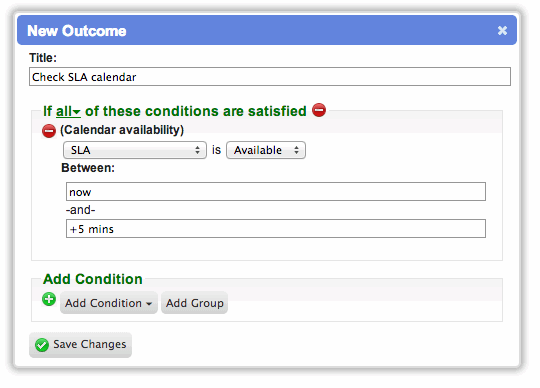The image size is (540, 388).
Task: Click the '(Calendar availability)' condition label
Action: (x=122, y=130)
